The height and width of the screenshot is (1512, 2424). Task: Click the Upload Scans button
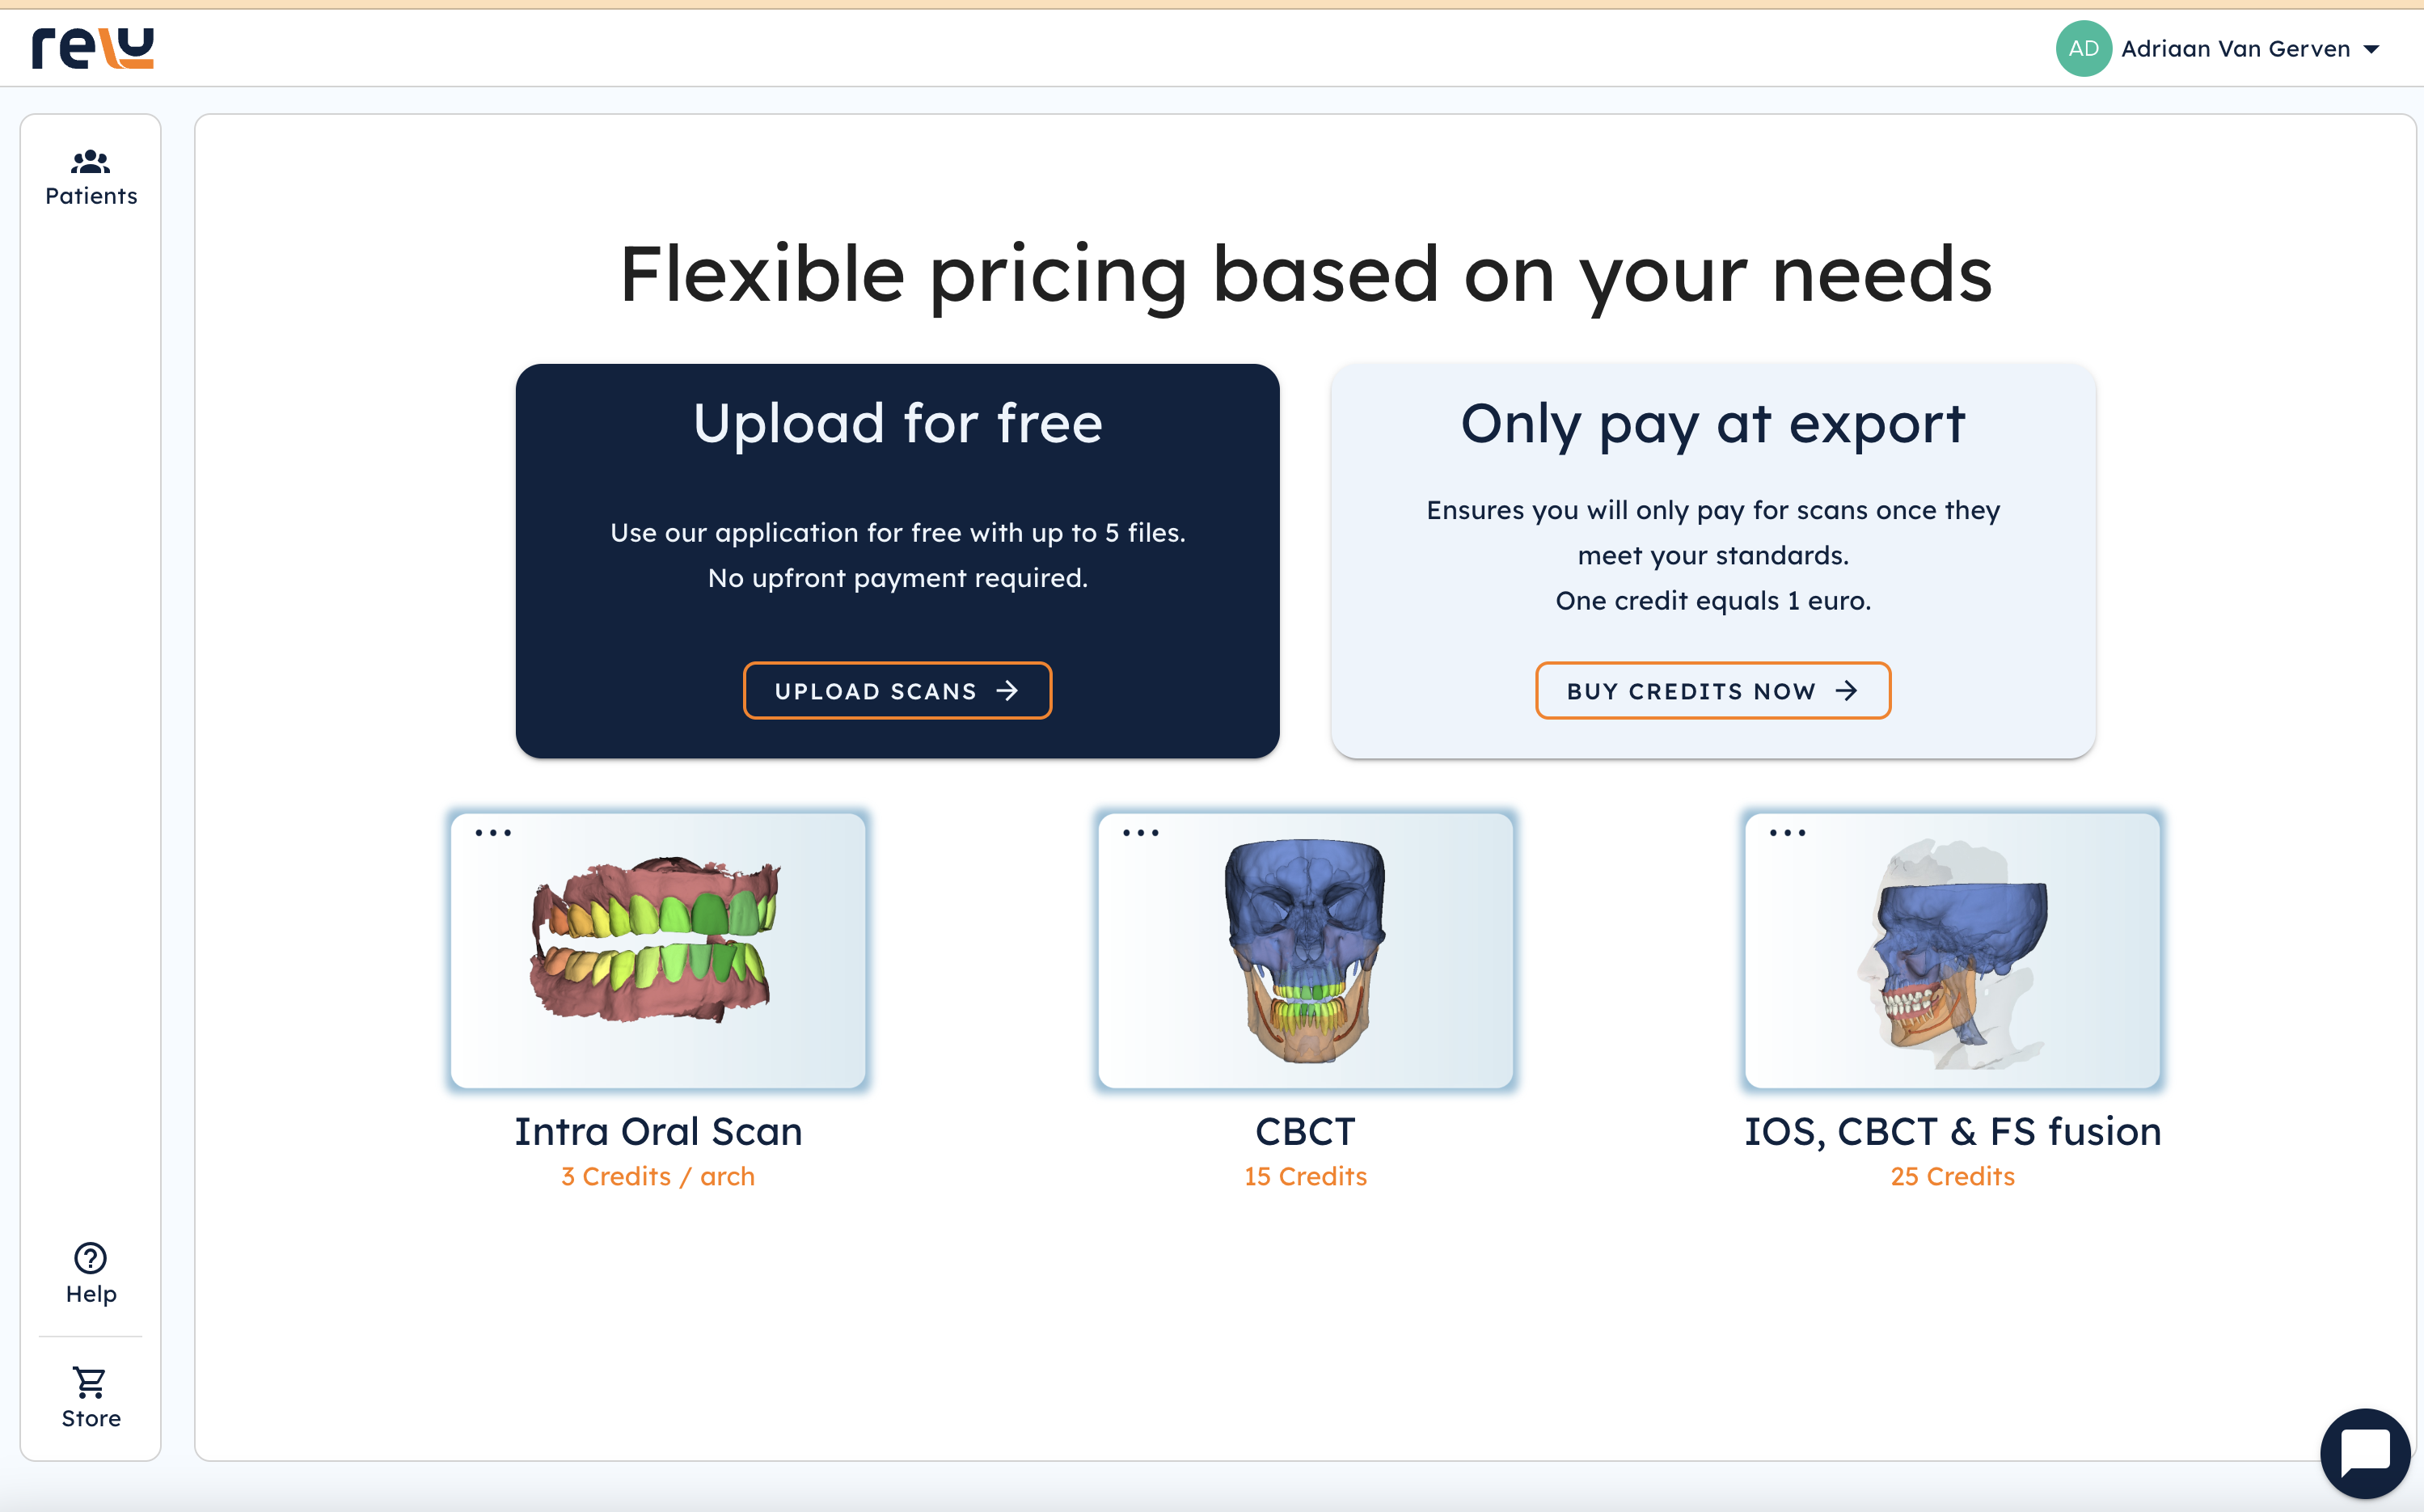[897, 691]
